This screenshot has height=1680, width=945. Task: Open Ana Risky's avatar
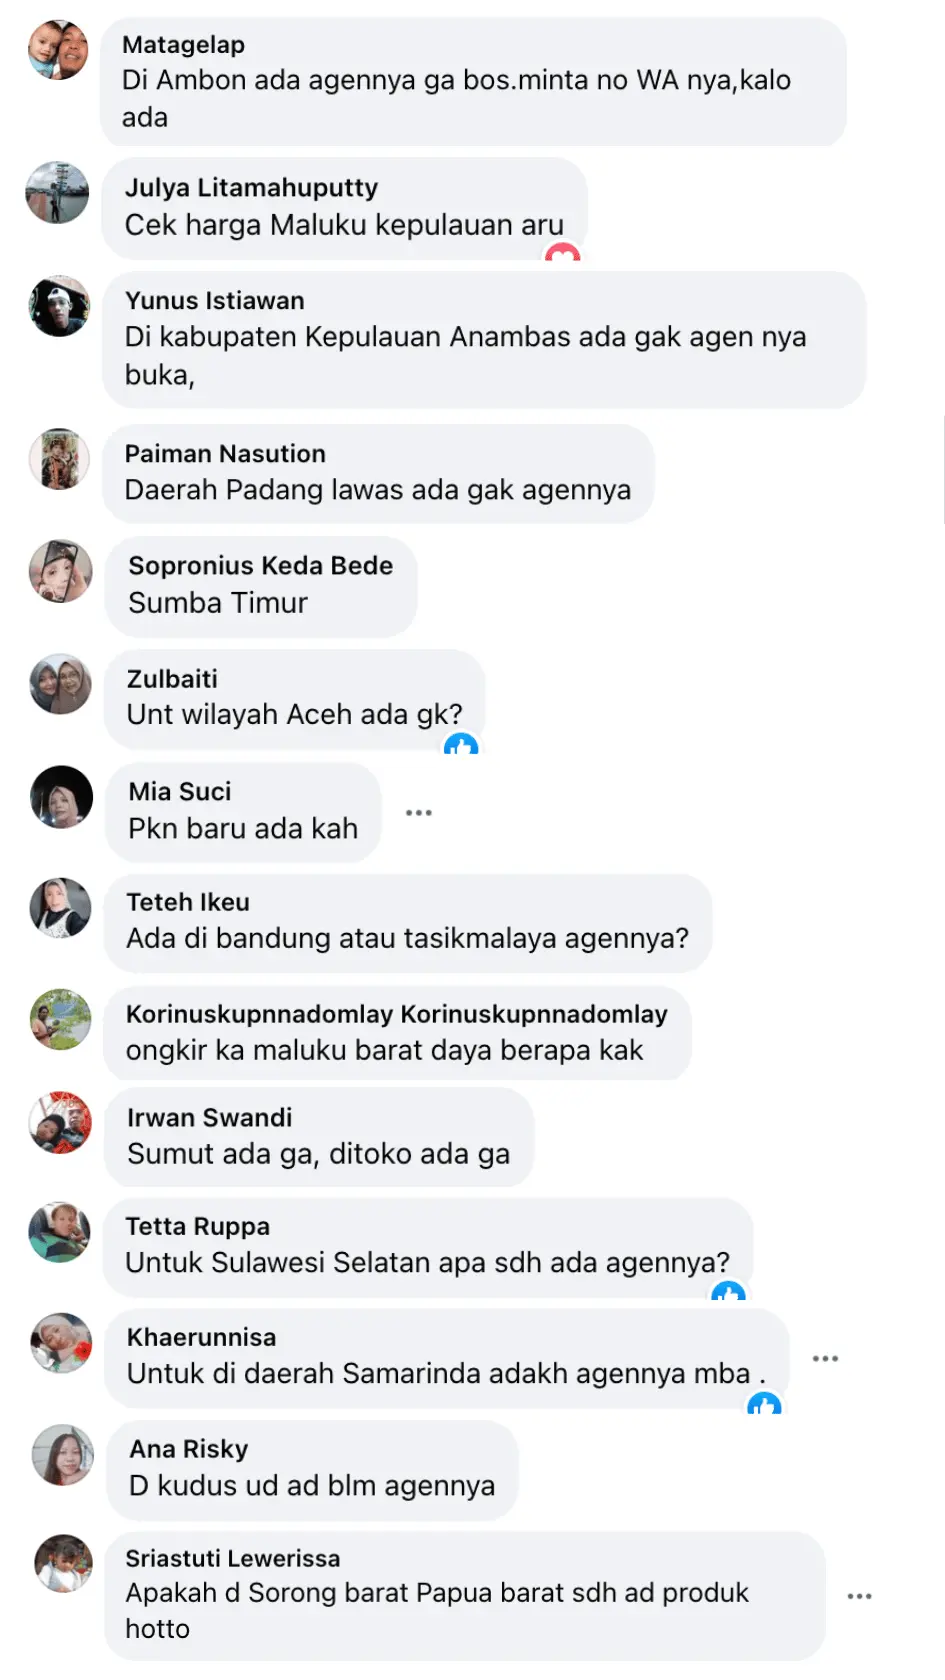63,1455
